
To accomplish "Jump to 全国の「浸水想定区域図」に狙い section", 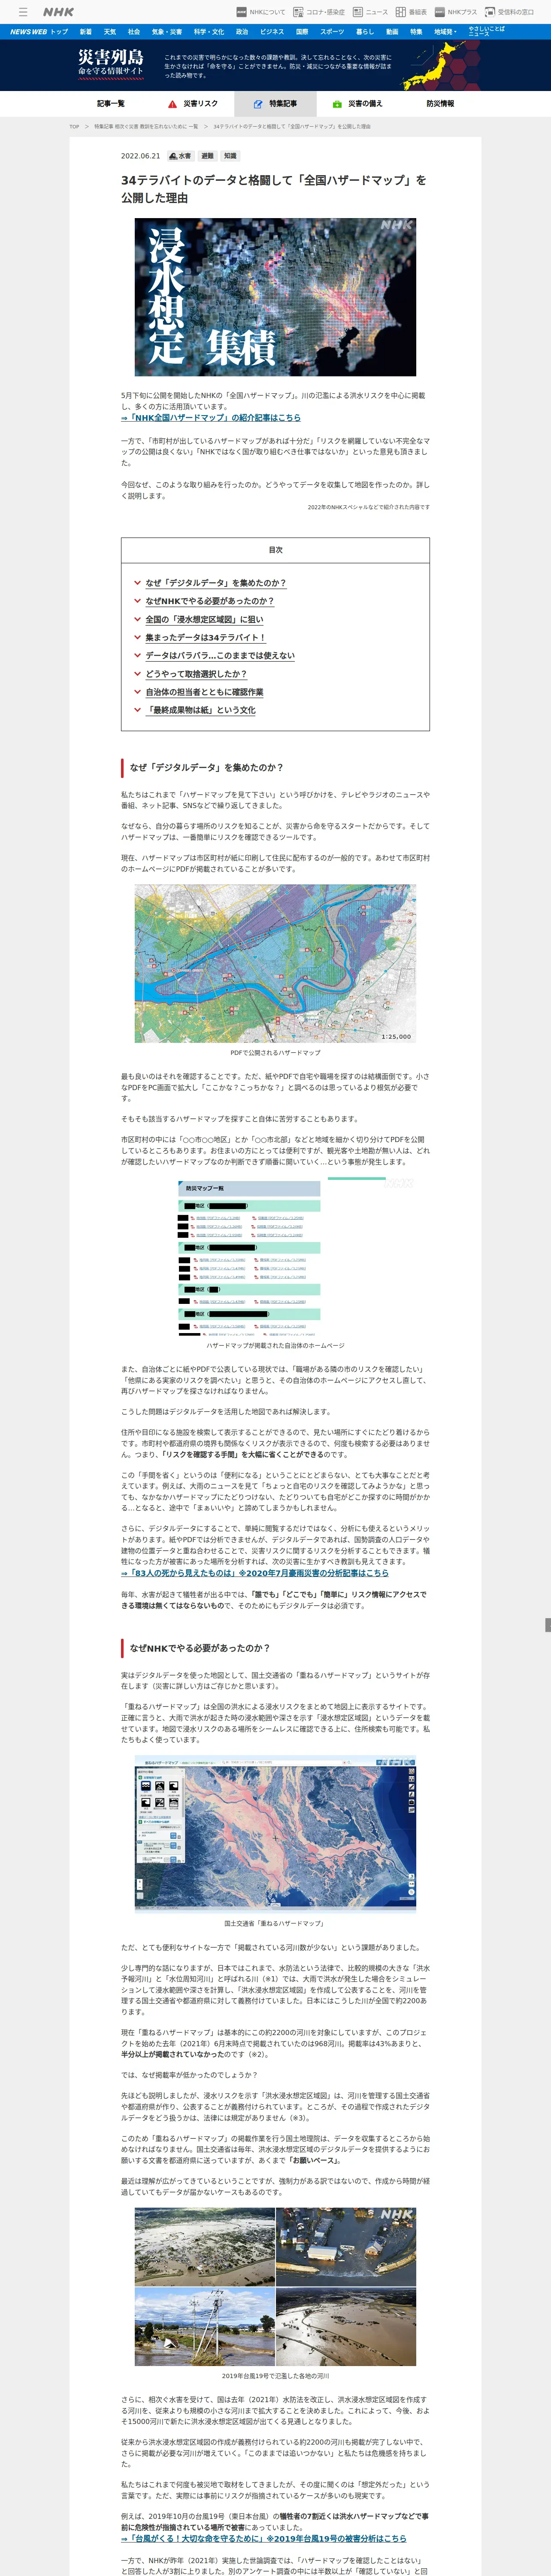I will pyautogui.click(x=204, y=619).
